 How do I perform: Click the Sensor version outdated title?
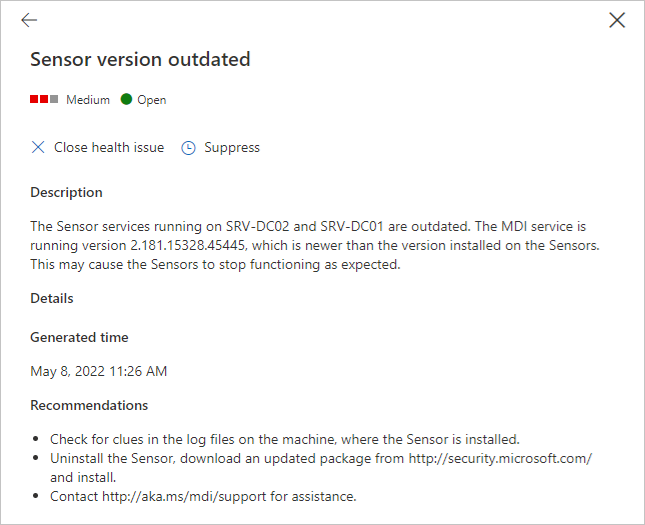(140, 59)
